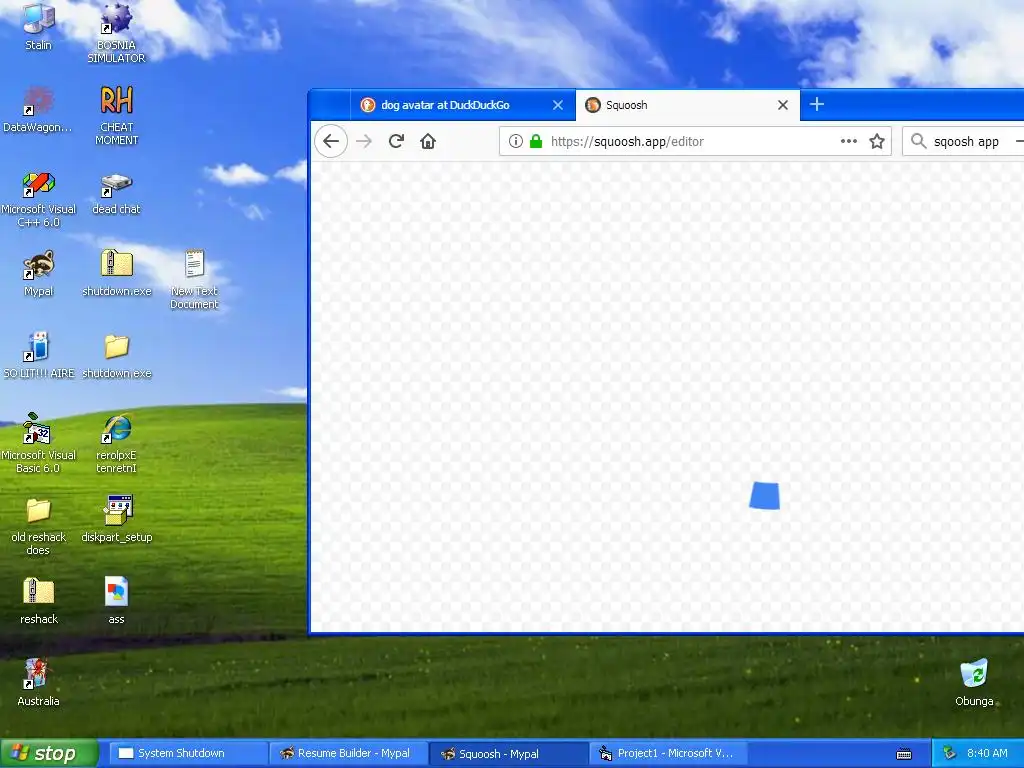Show site information for squoosh.app
This screenshot has width=1024, height=768.
[x=515, y=141]
